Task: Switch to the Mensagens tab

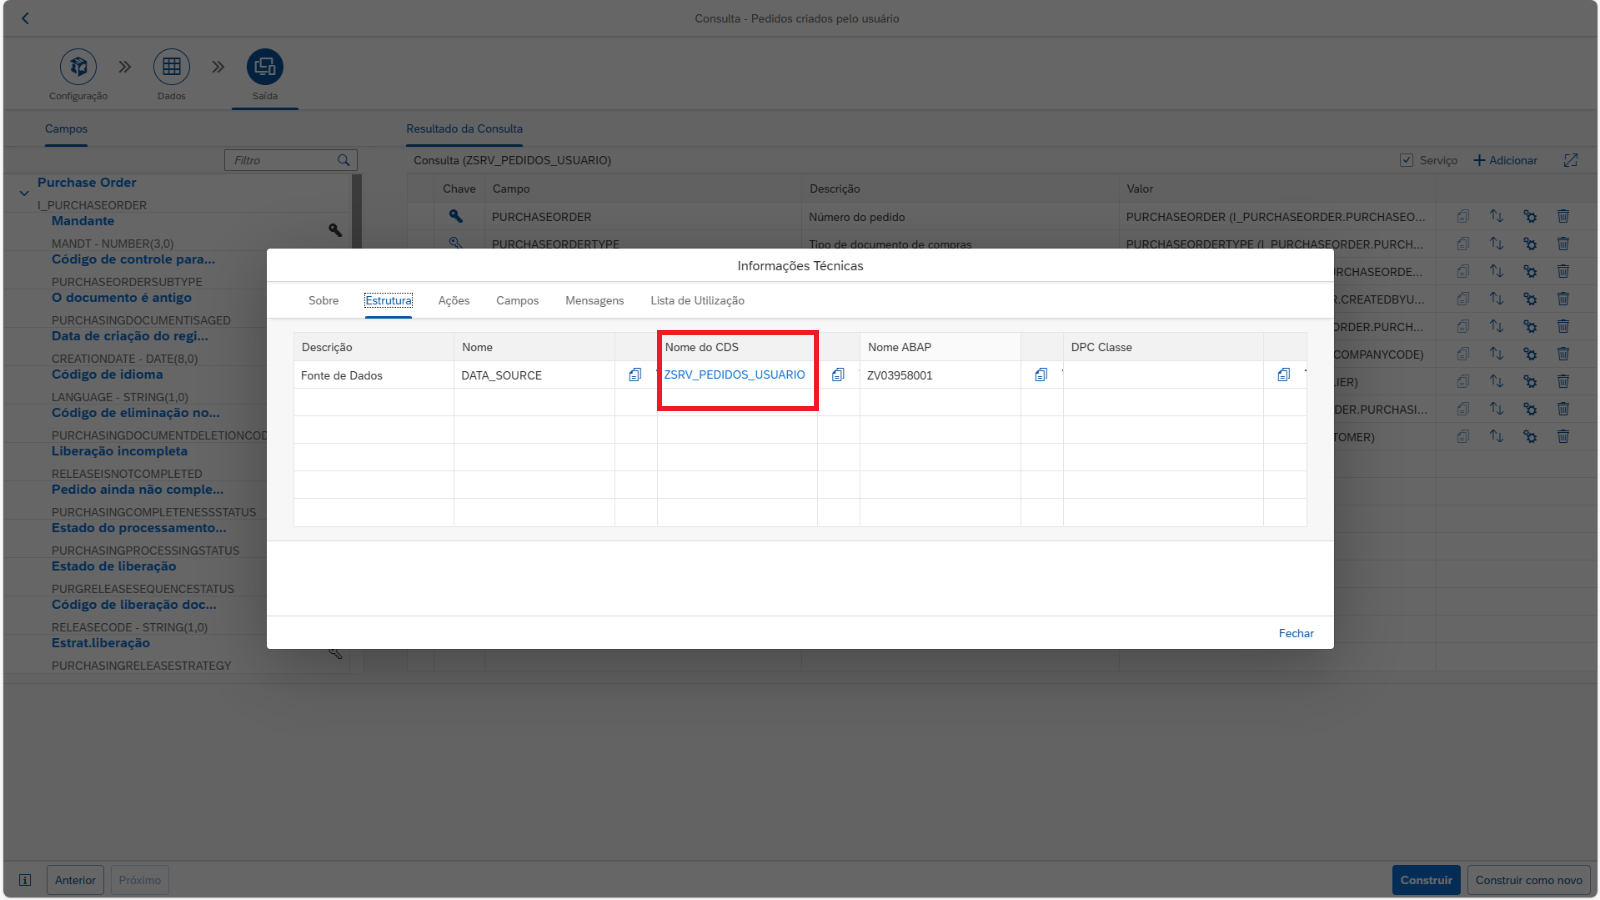Action: 594,300
